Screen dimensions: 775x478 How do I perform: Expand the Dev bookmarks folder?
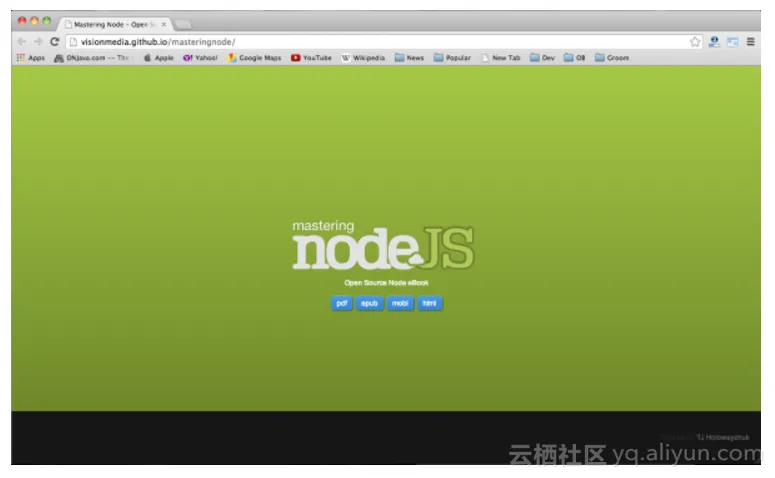pyautogui.click(x=542, y=58)
